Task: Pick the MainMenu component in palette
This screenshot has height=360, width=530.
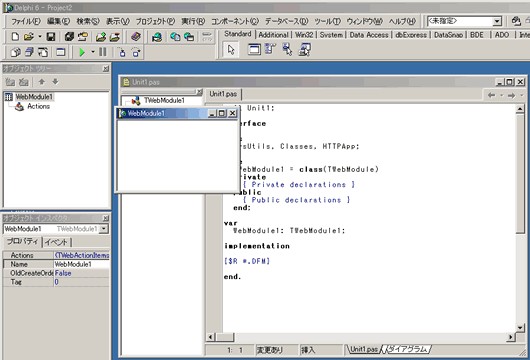Action: click(270, 50)
